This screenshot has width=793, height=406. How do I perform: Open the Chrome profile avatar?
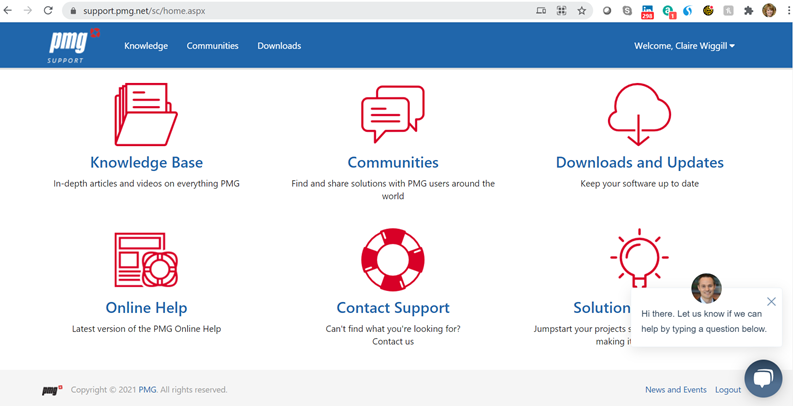point(769,11)
